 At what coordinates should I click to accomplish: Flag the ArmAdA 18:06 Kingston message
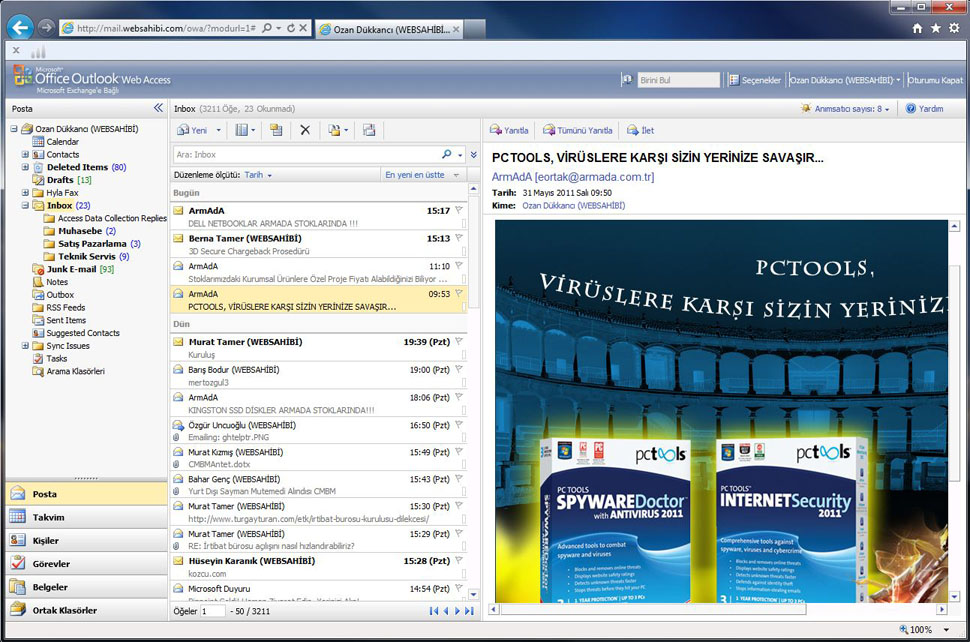458,397
